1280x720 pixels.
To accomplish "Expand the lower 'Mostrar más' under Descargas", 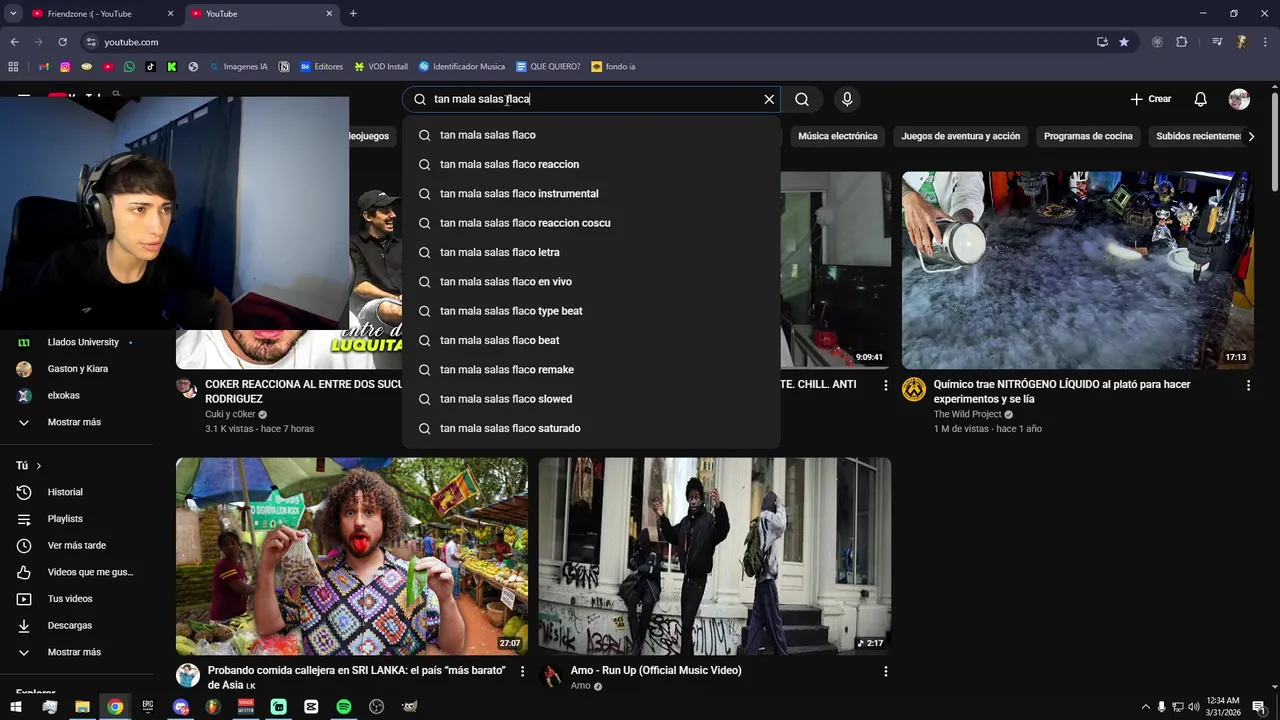I will tap(76, 652).
